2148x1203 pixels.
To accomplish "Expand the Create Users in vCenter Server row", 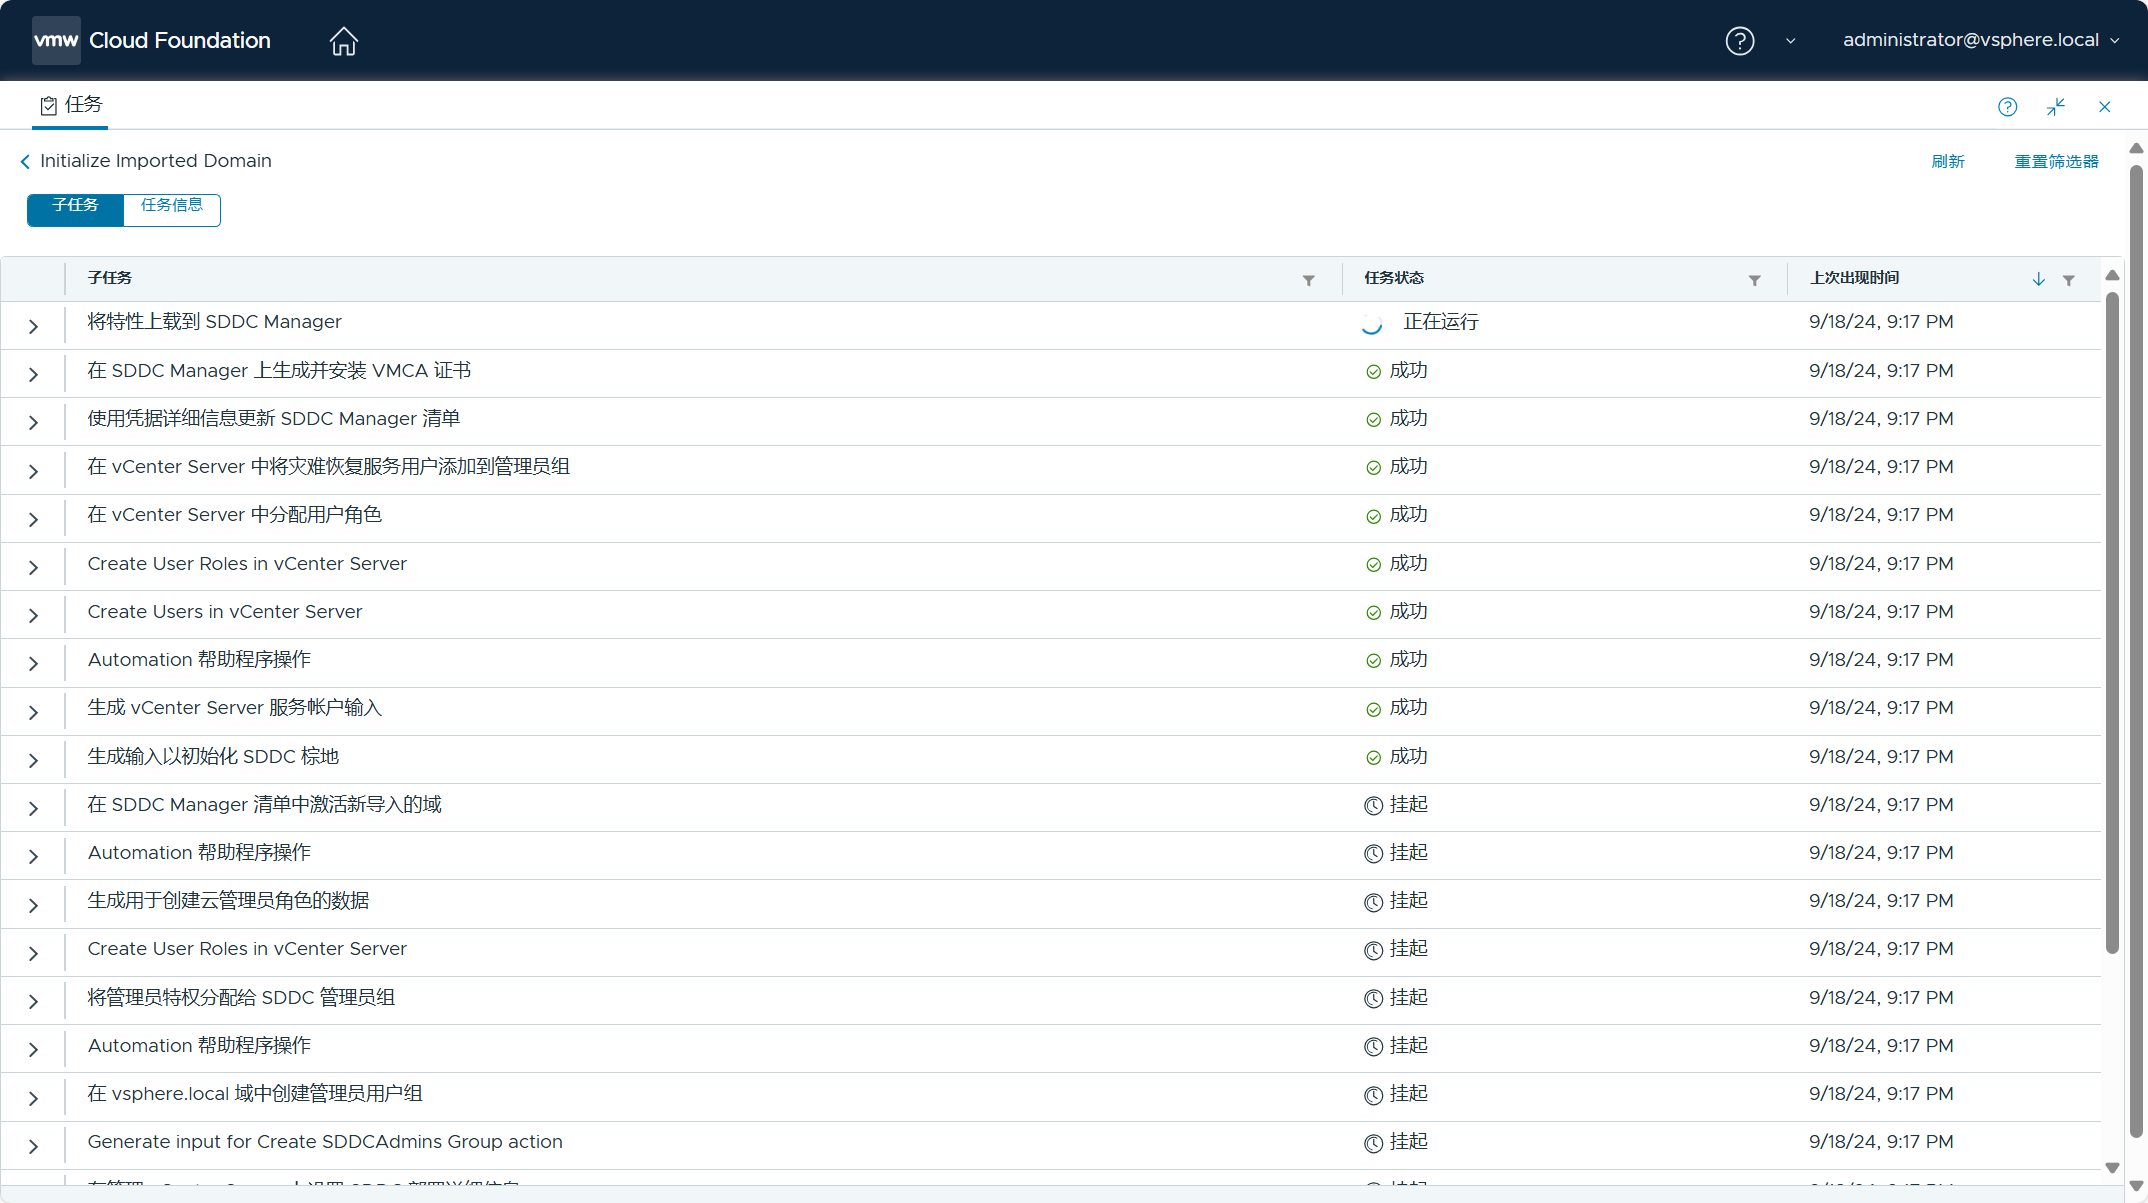I will 33,616.
